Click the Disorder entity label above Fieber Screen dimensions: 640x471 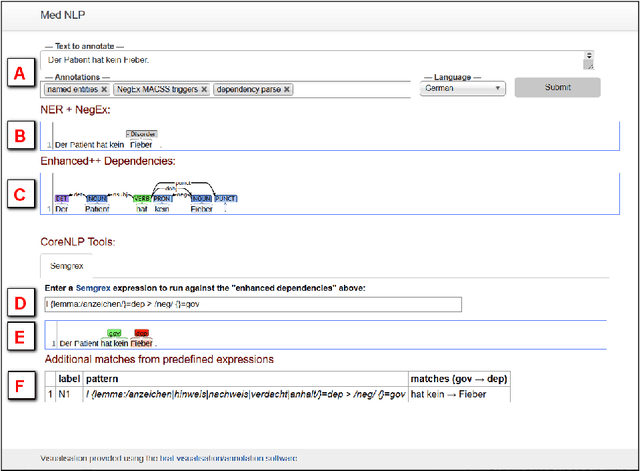click(142, 133)
